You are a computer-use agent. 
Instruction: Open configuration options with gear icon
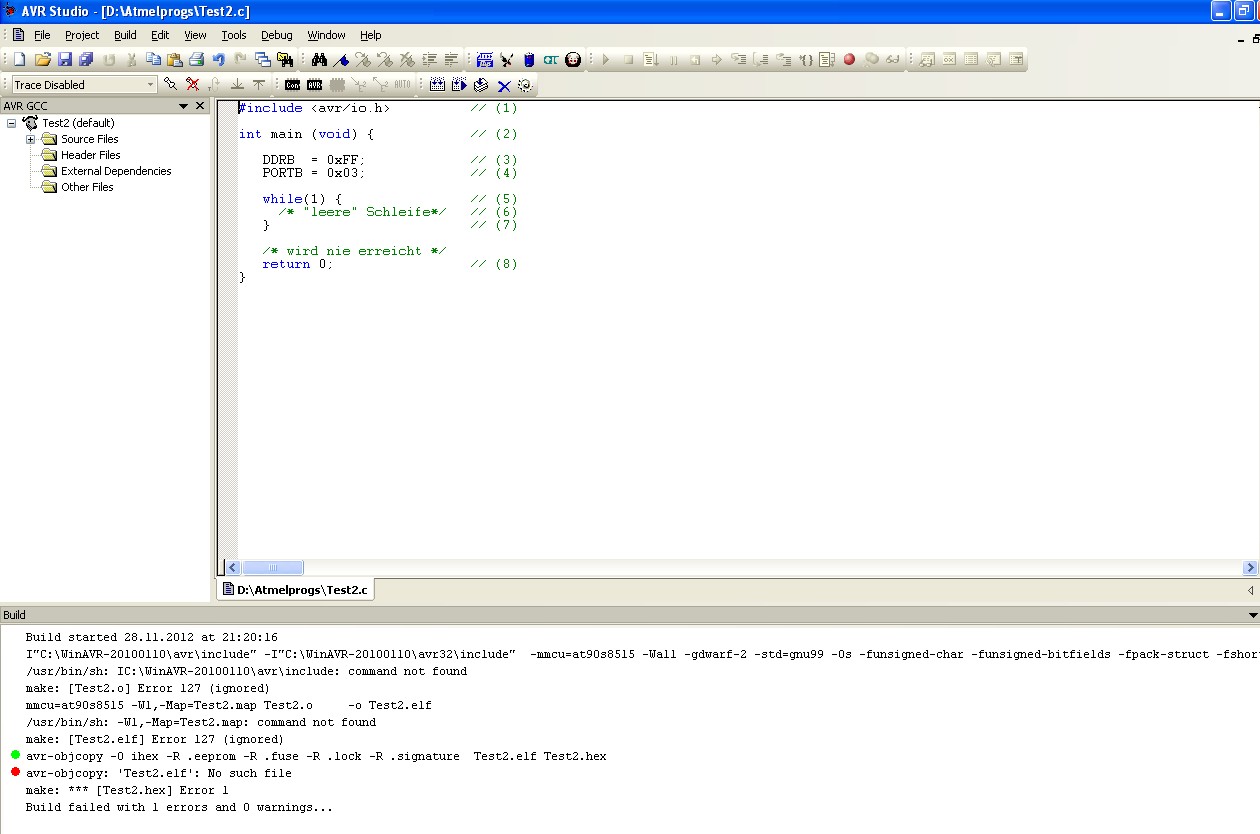tap(525, 85)
